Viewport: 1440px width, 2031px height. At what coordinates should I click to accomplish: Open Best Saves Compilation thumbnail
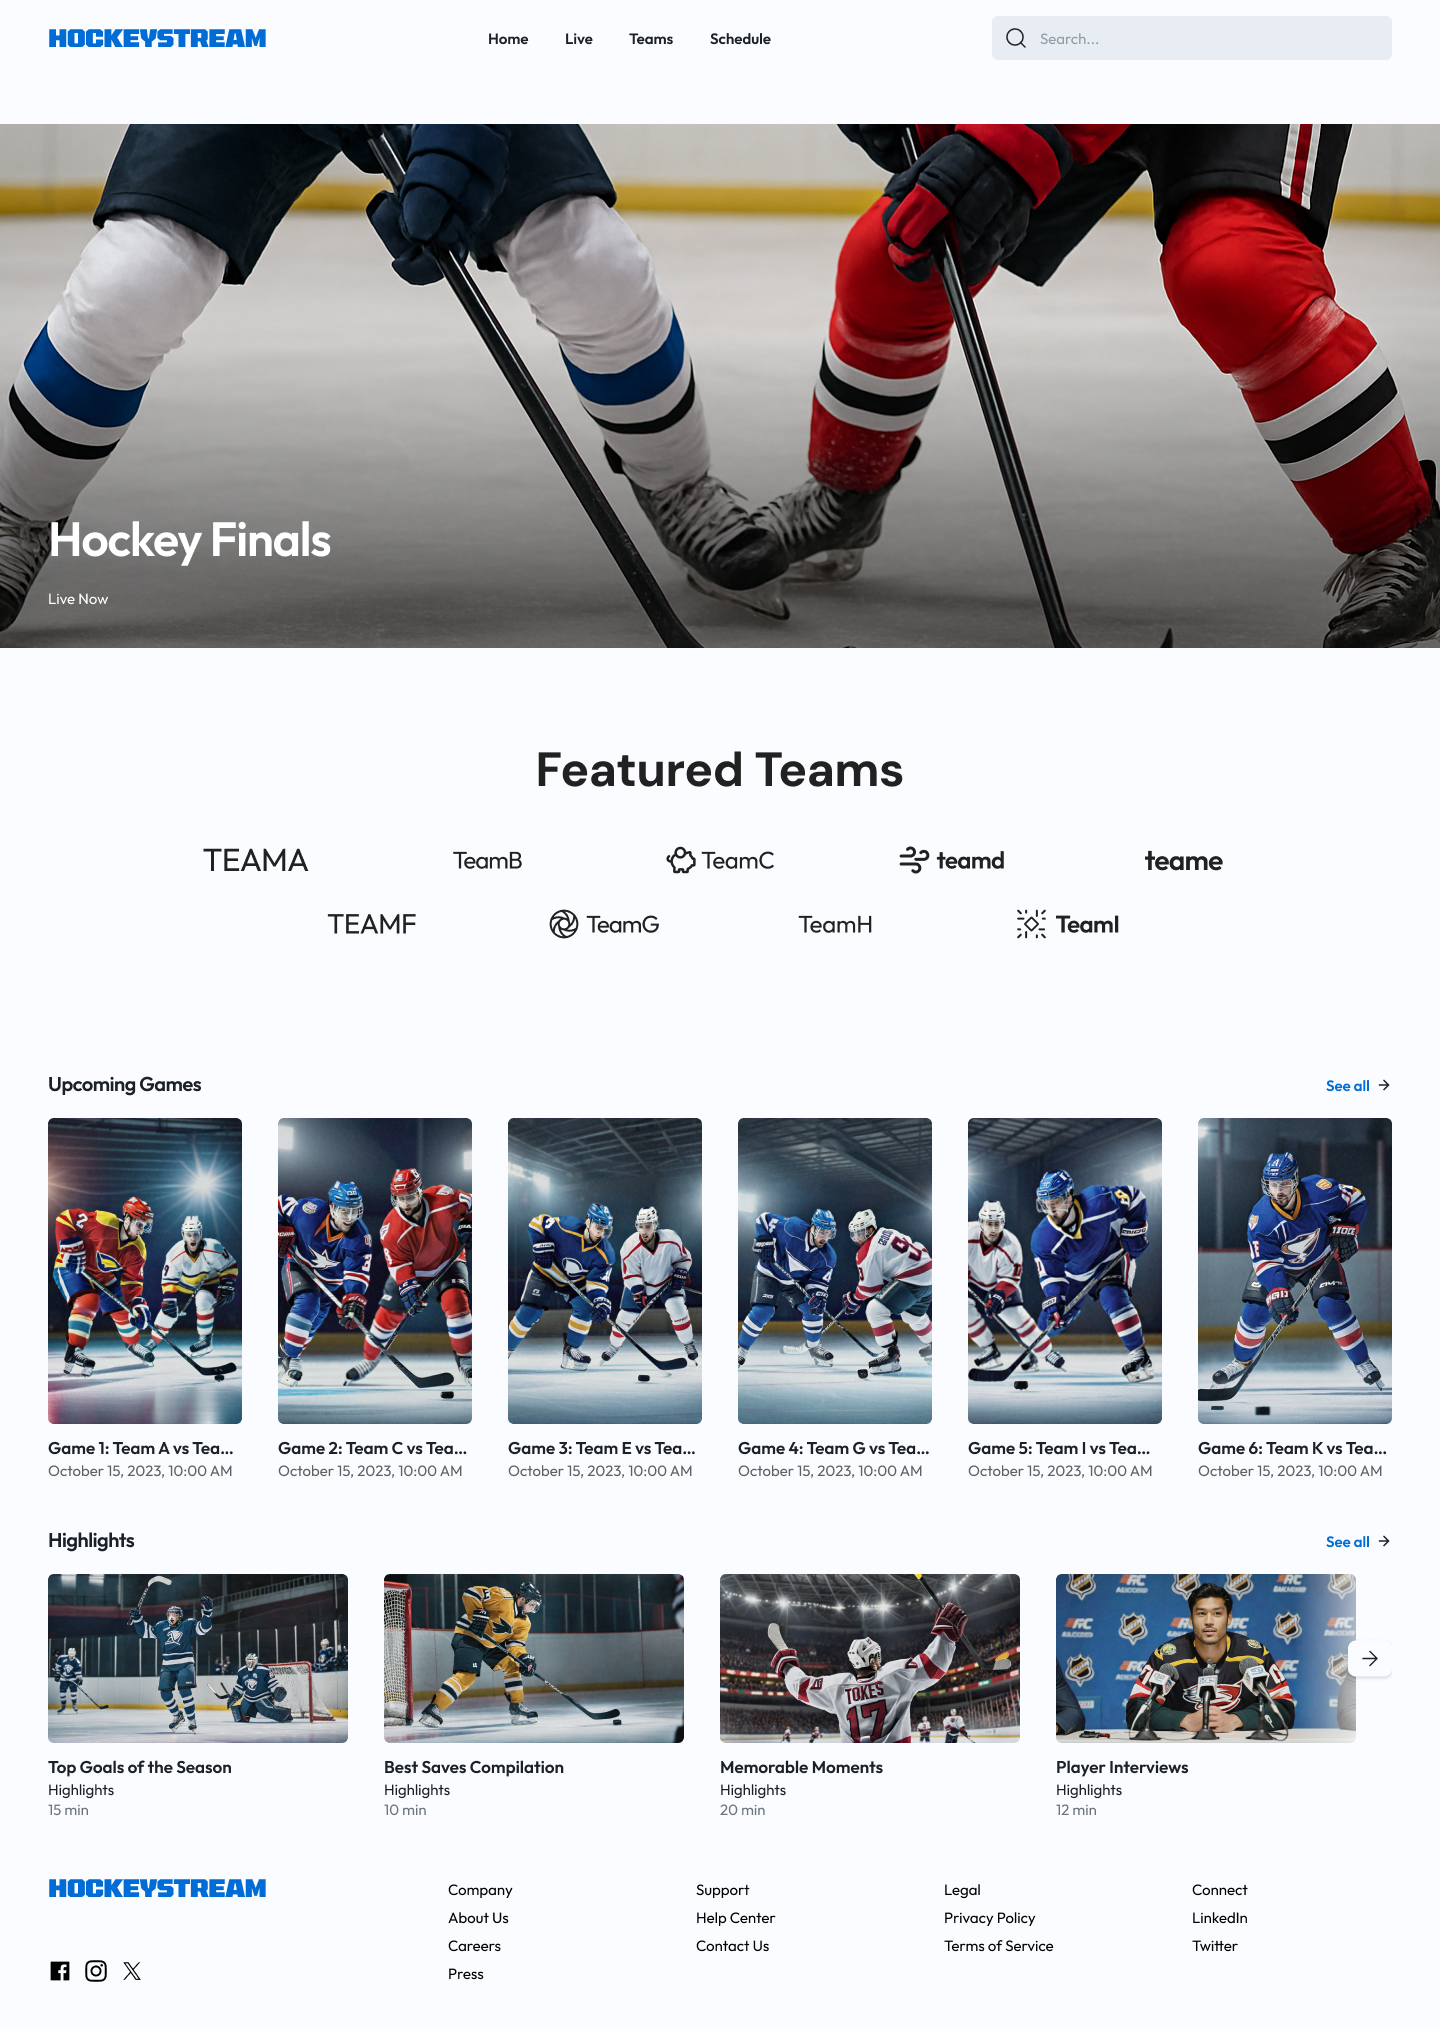(x=534, y=1658)
